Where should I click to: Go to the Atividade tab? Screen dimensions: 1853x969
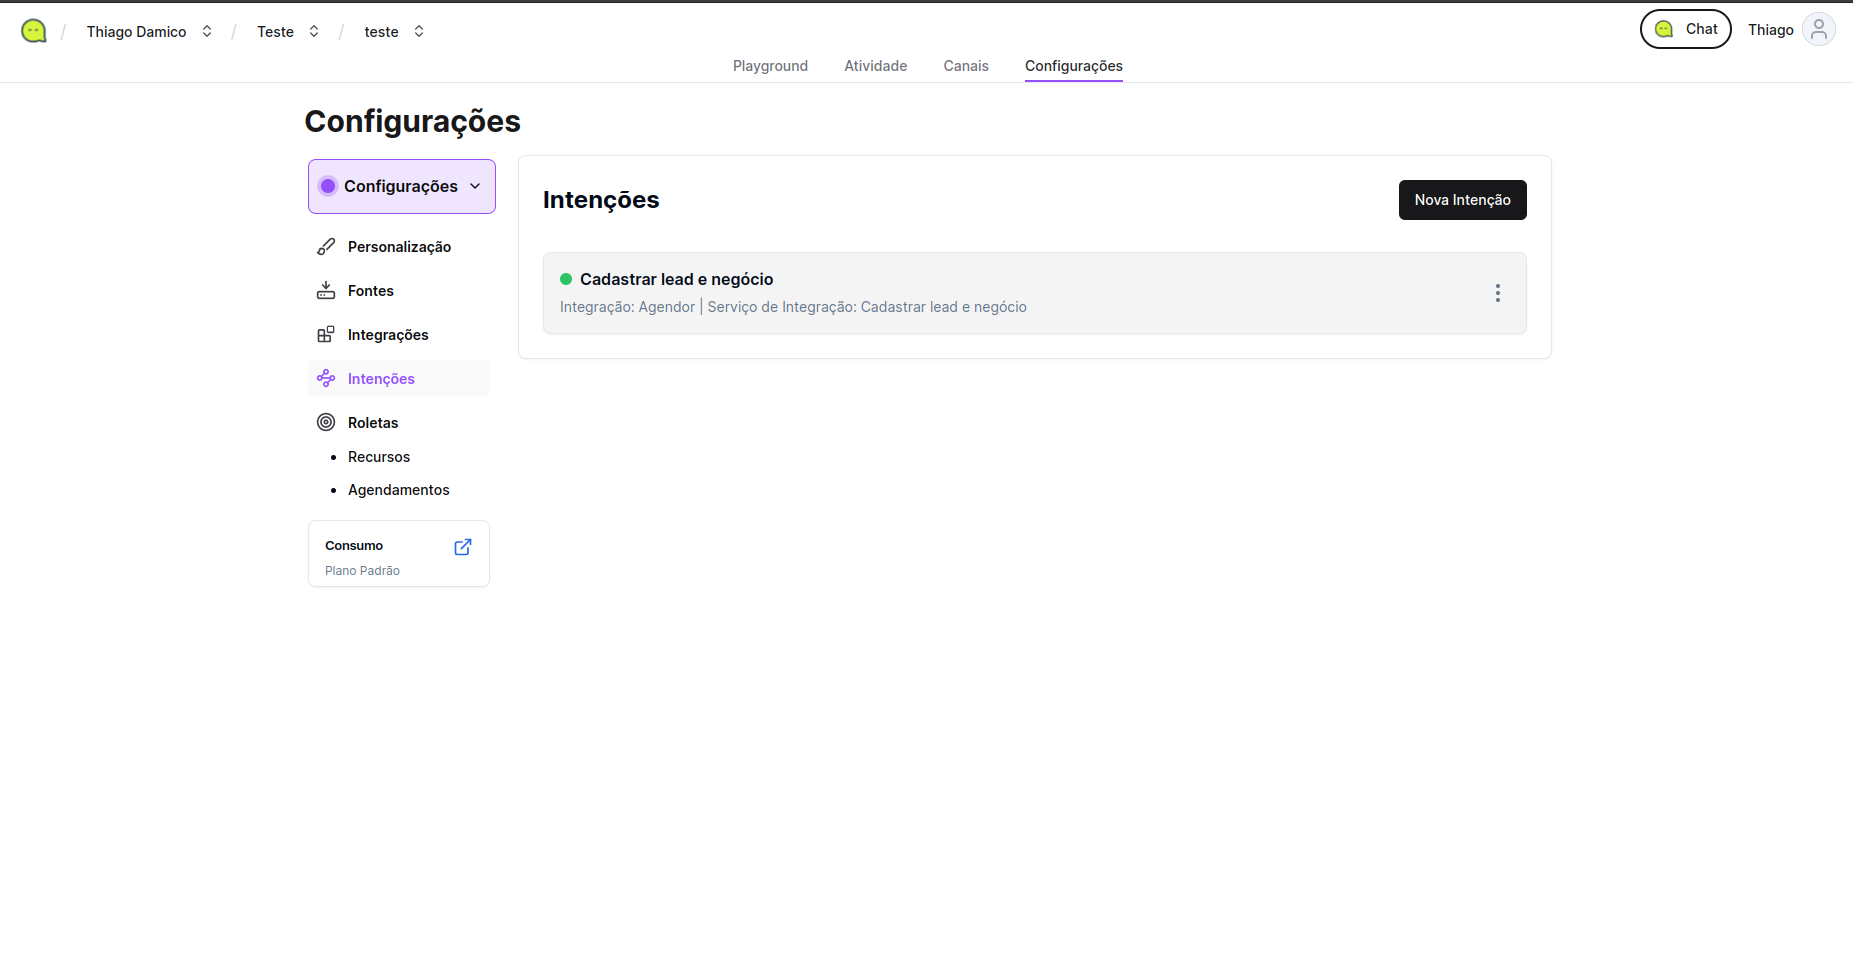[875, 66]
